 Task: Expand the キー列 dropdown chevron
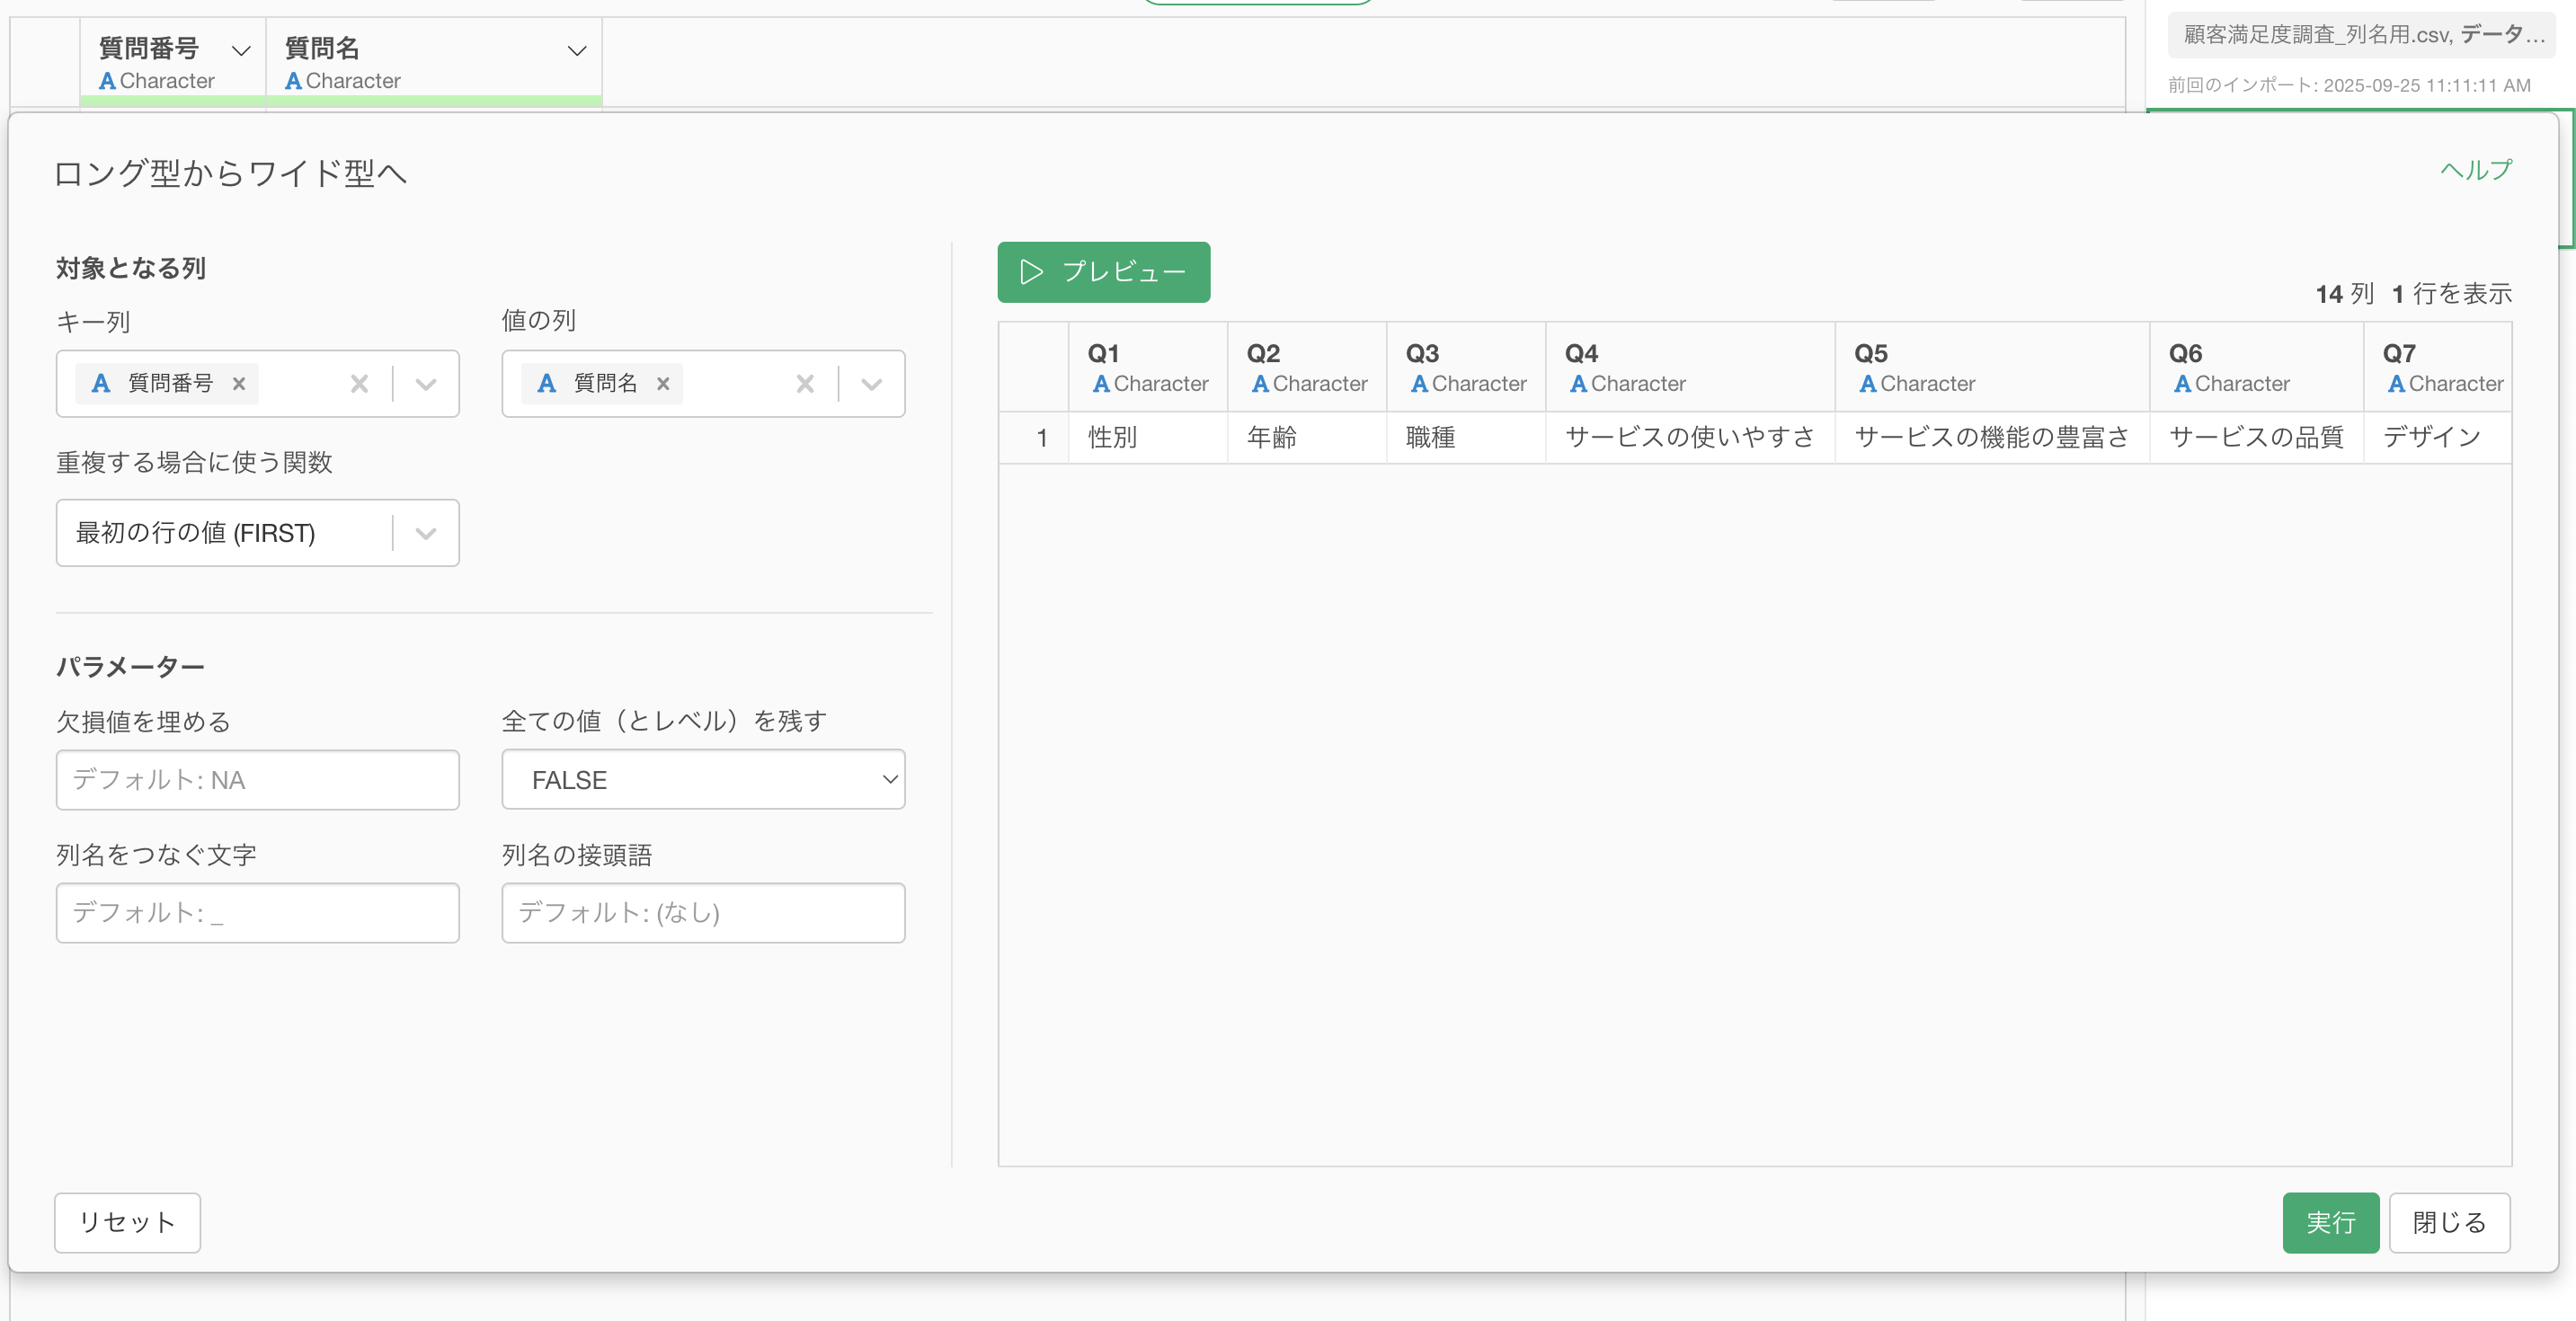(x=426, y=383)
